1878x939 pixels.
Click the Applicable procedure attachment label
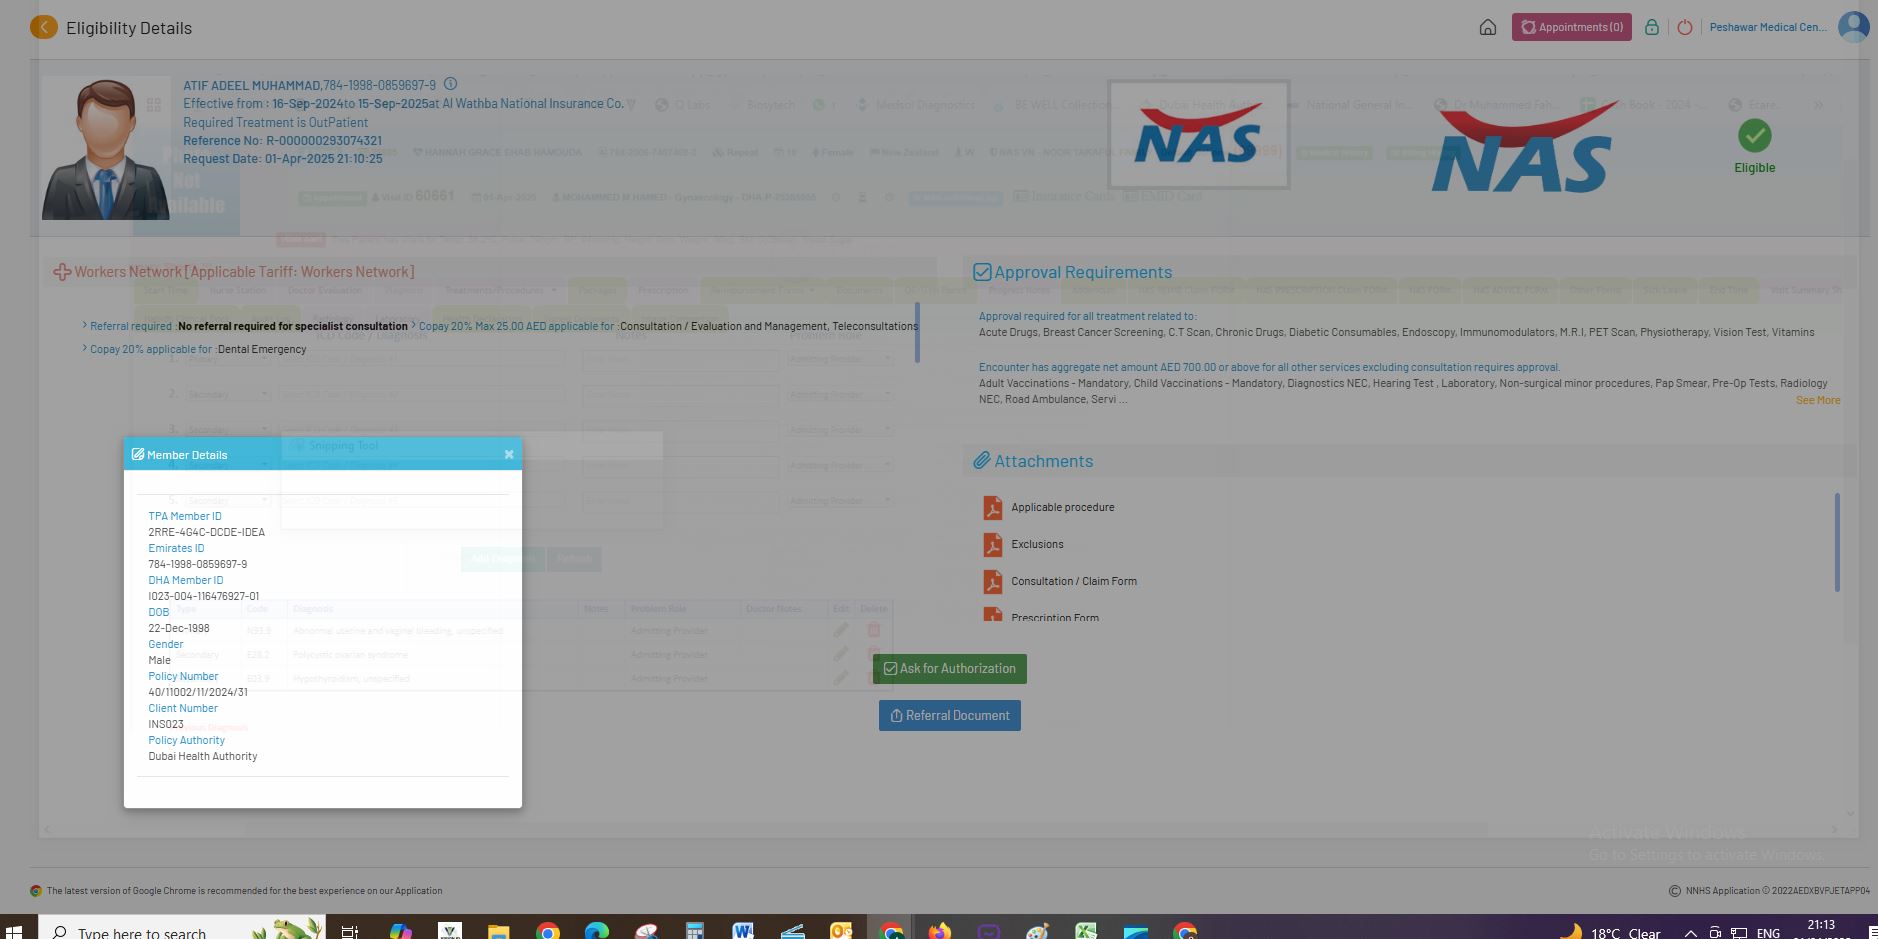click(x=1063, y=508)
